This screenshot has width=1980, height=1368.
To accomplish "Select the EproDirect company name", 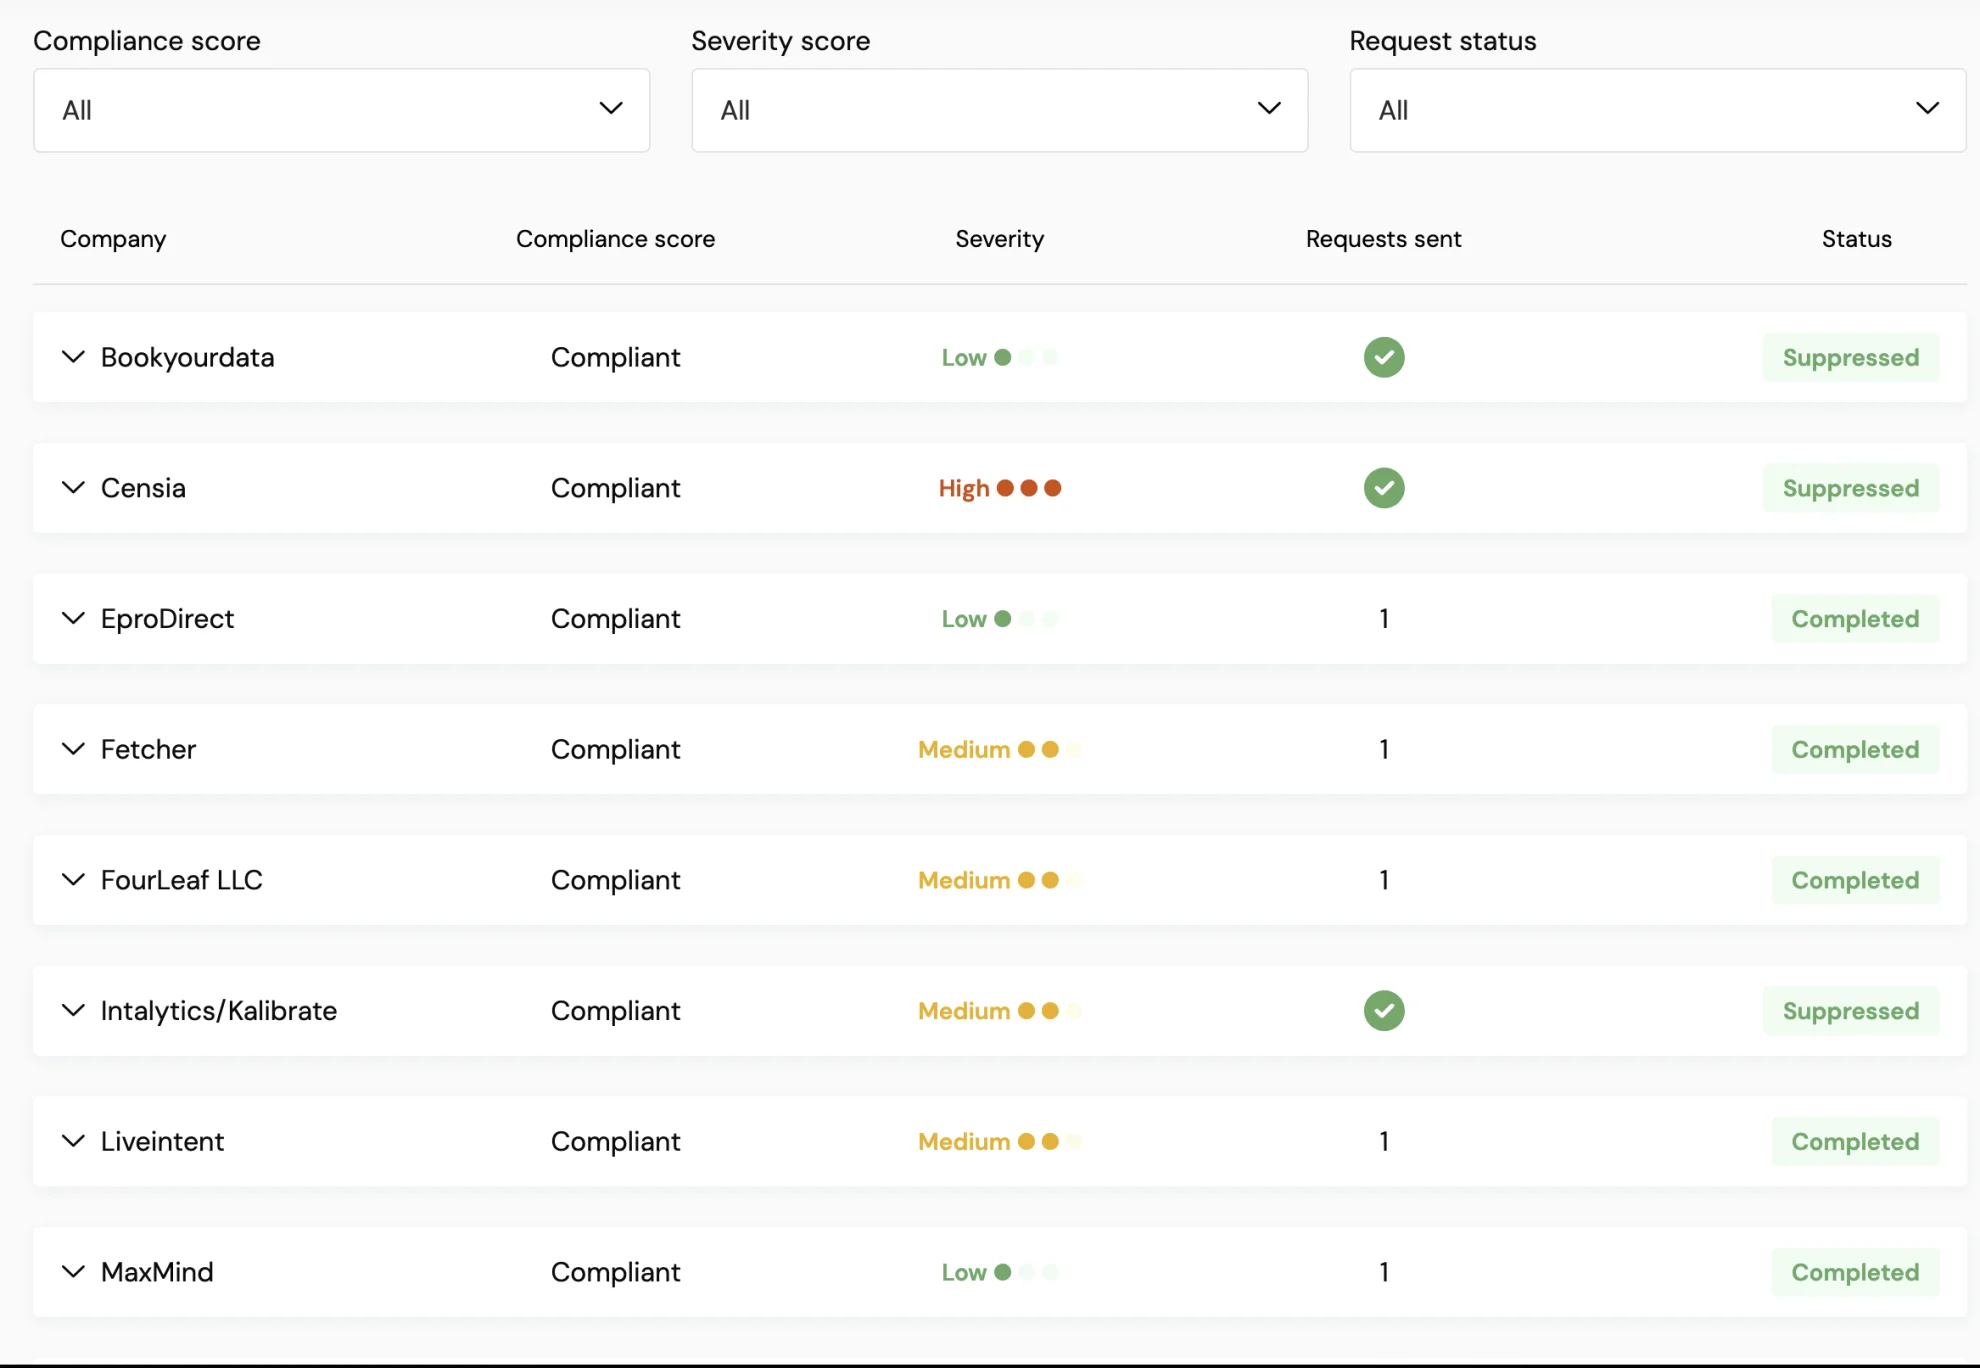I will 167,619.
